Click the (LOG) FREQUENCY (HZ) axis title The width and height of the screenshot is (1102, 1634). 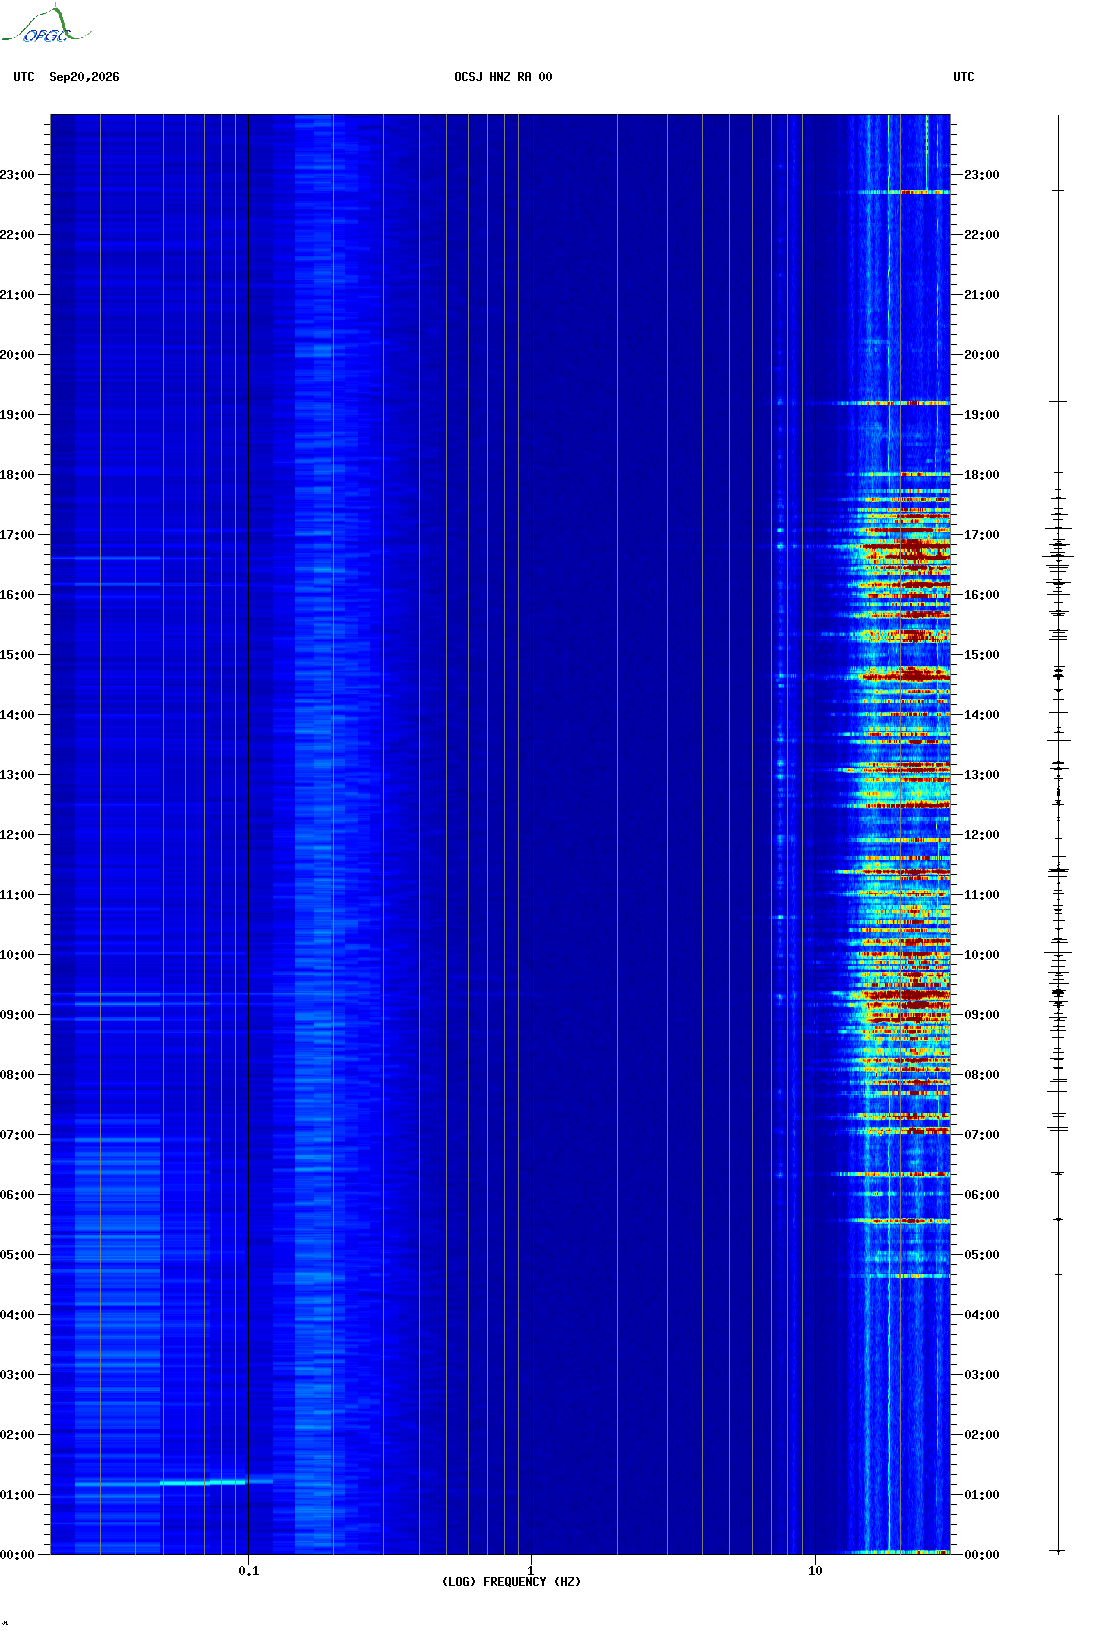pyautogui.click(x=511, y=1582)
